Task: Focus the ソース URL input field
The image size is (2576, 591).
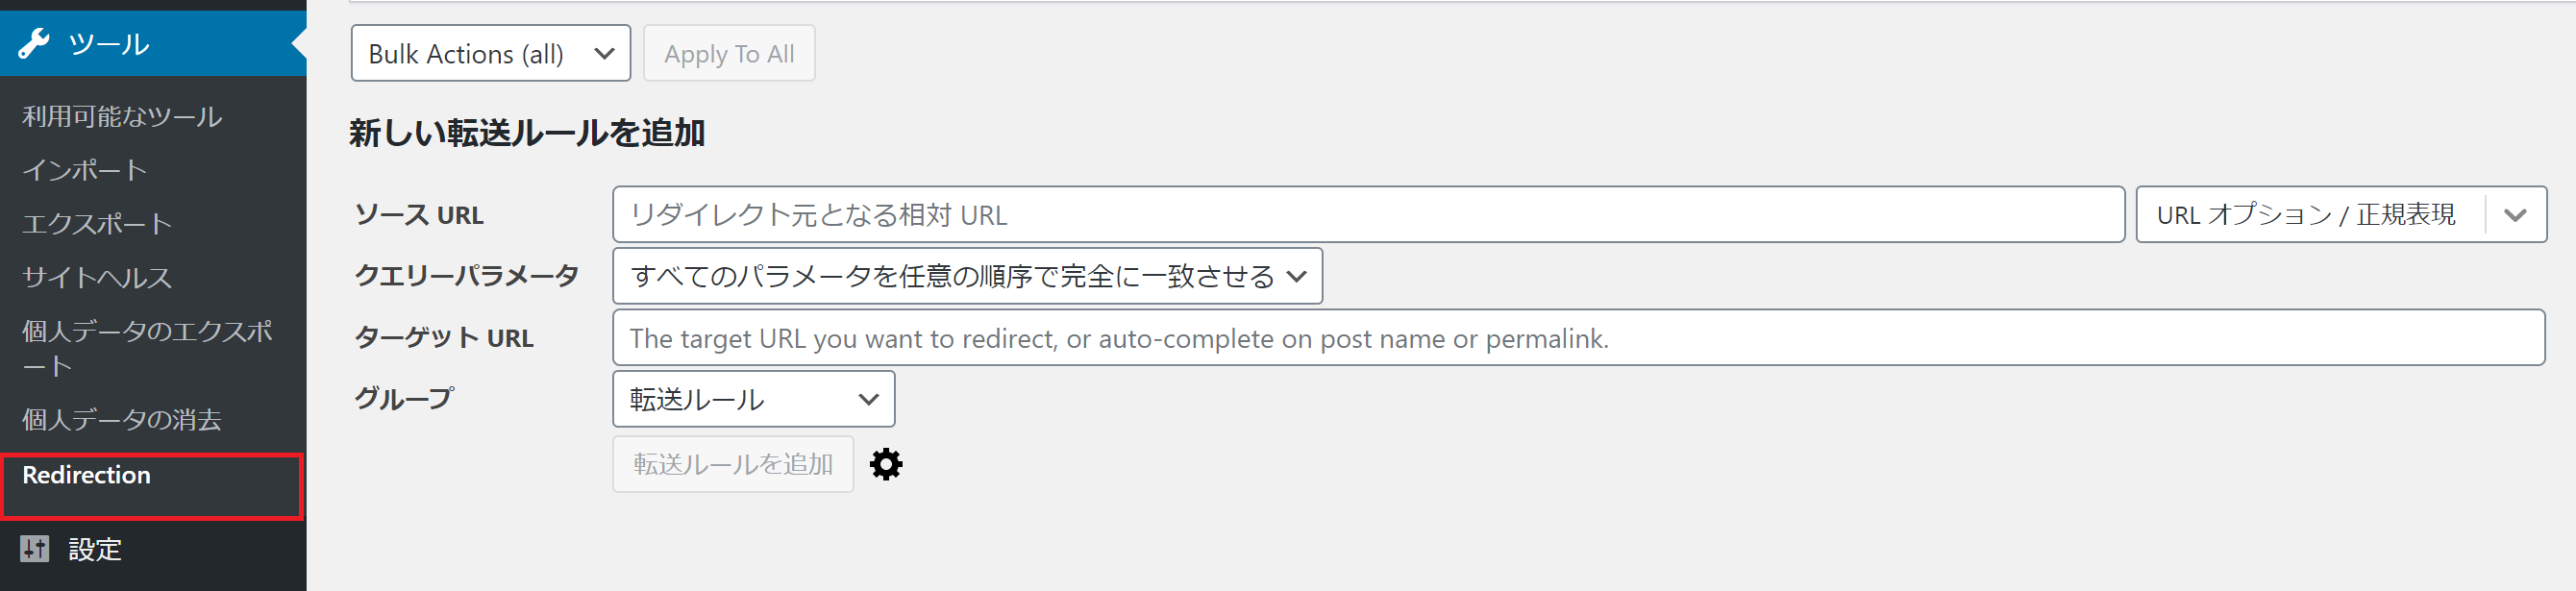Action: (x=1367, y=215)
